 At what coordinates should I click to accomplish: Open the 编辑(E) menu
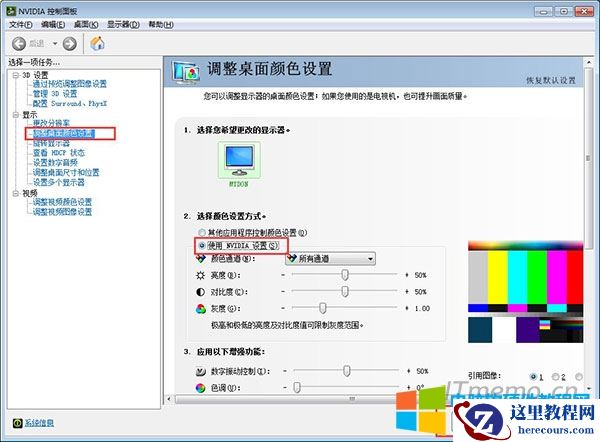tap(53, 25)
